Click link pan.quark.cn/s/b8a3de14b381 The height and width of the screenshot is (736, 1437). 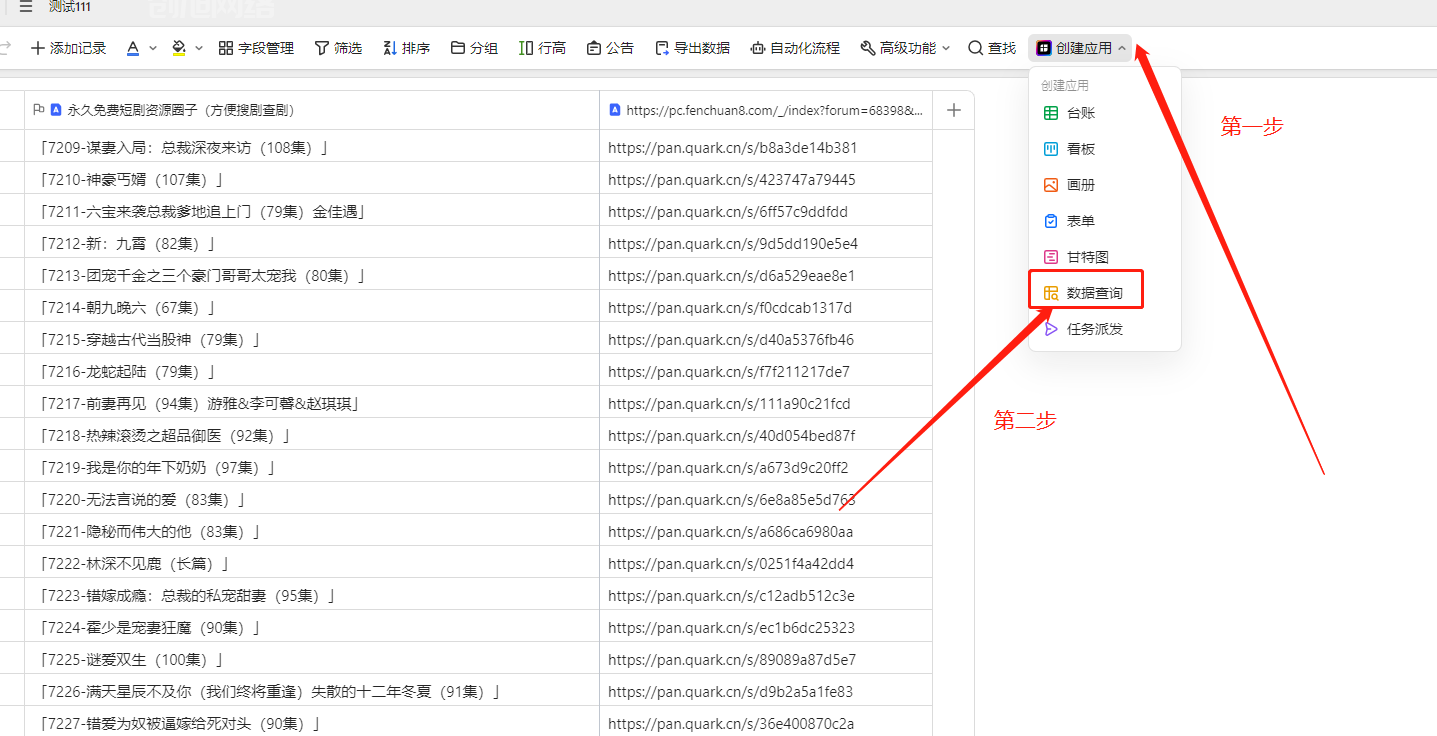[x=732, y=148]
